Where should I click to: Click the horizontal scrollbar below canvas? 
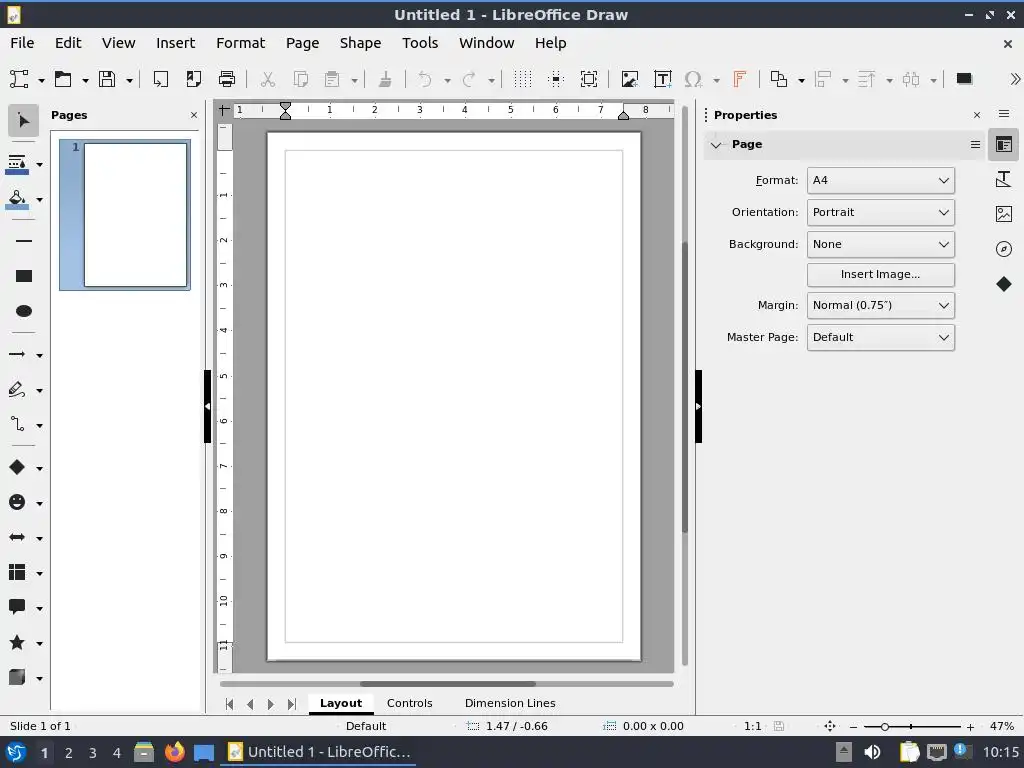coord(447,684)
